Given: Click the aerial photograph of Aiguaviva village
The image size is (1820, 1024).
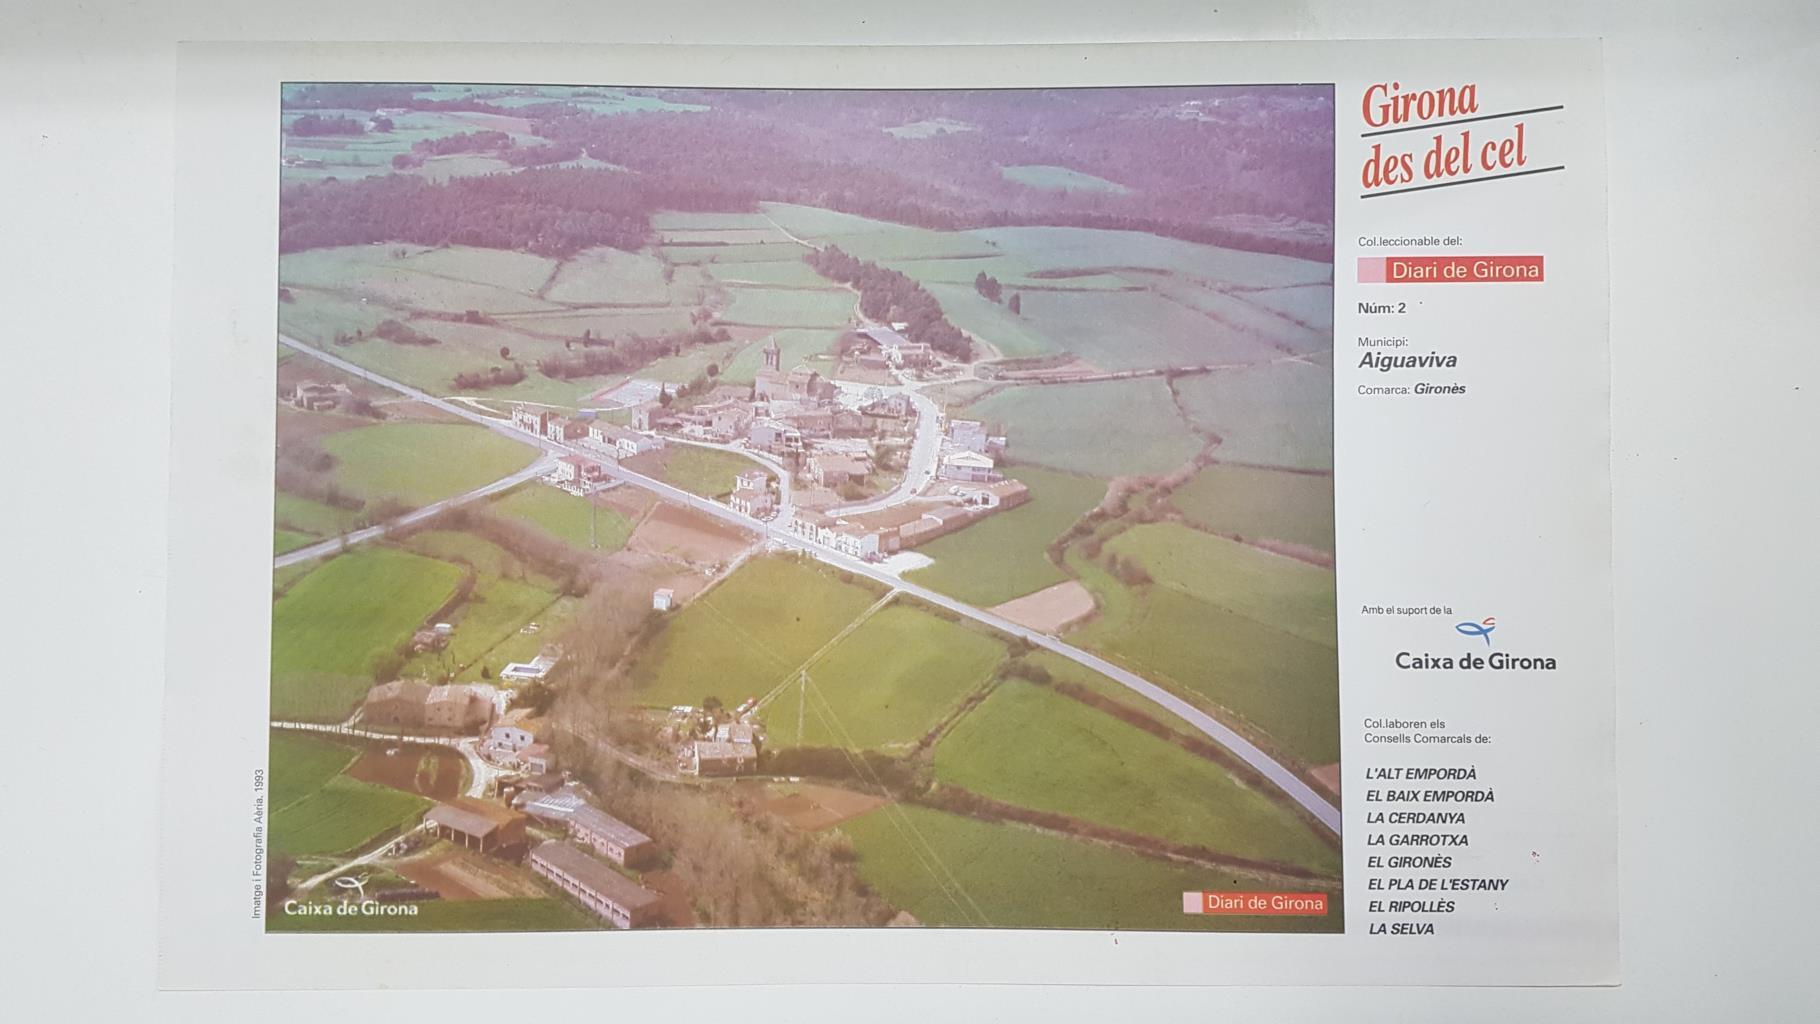Looking at the screenshot, I should (x=804, y=508).
